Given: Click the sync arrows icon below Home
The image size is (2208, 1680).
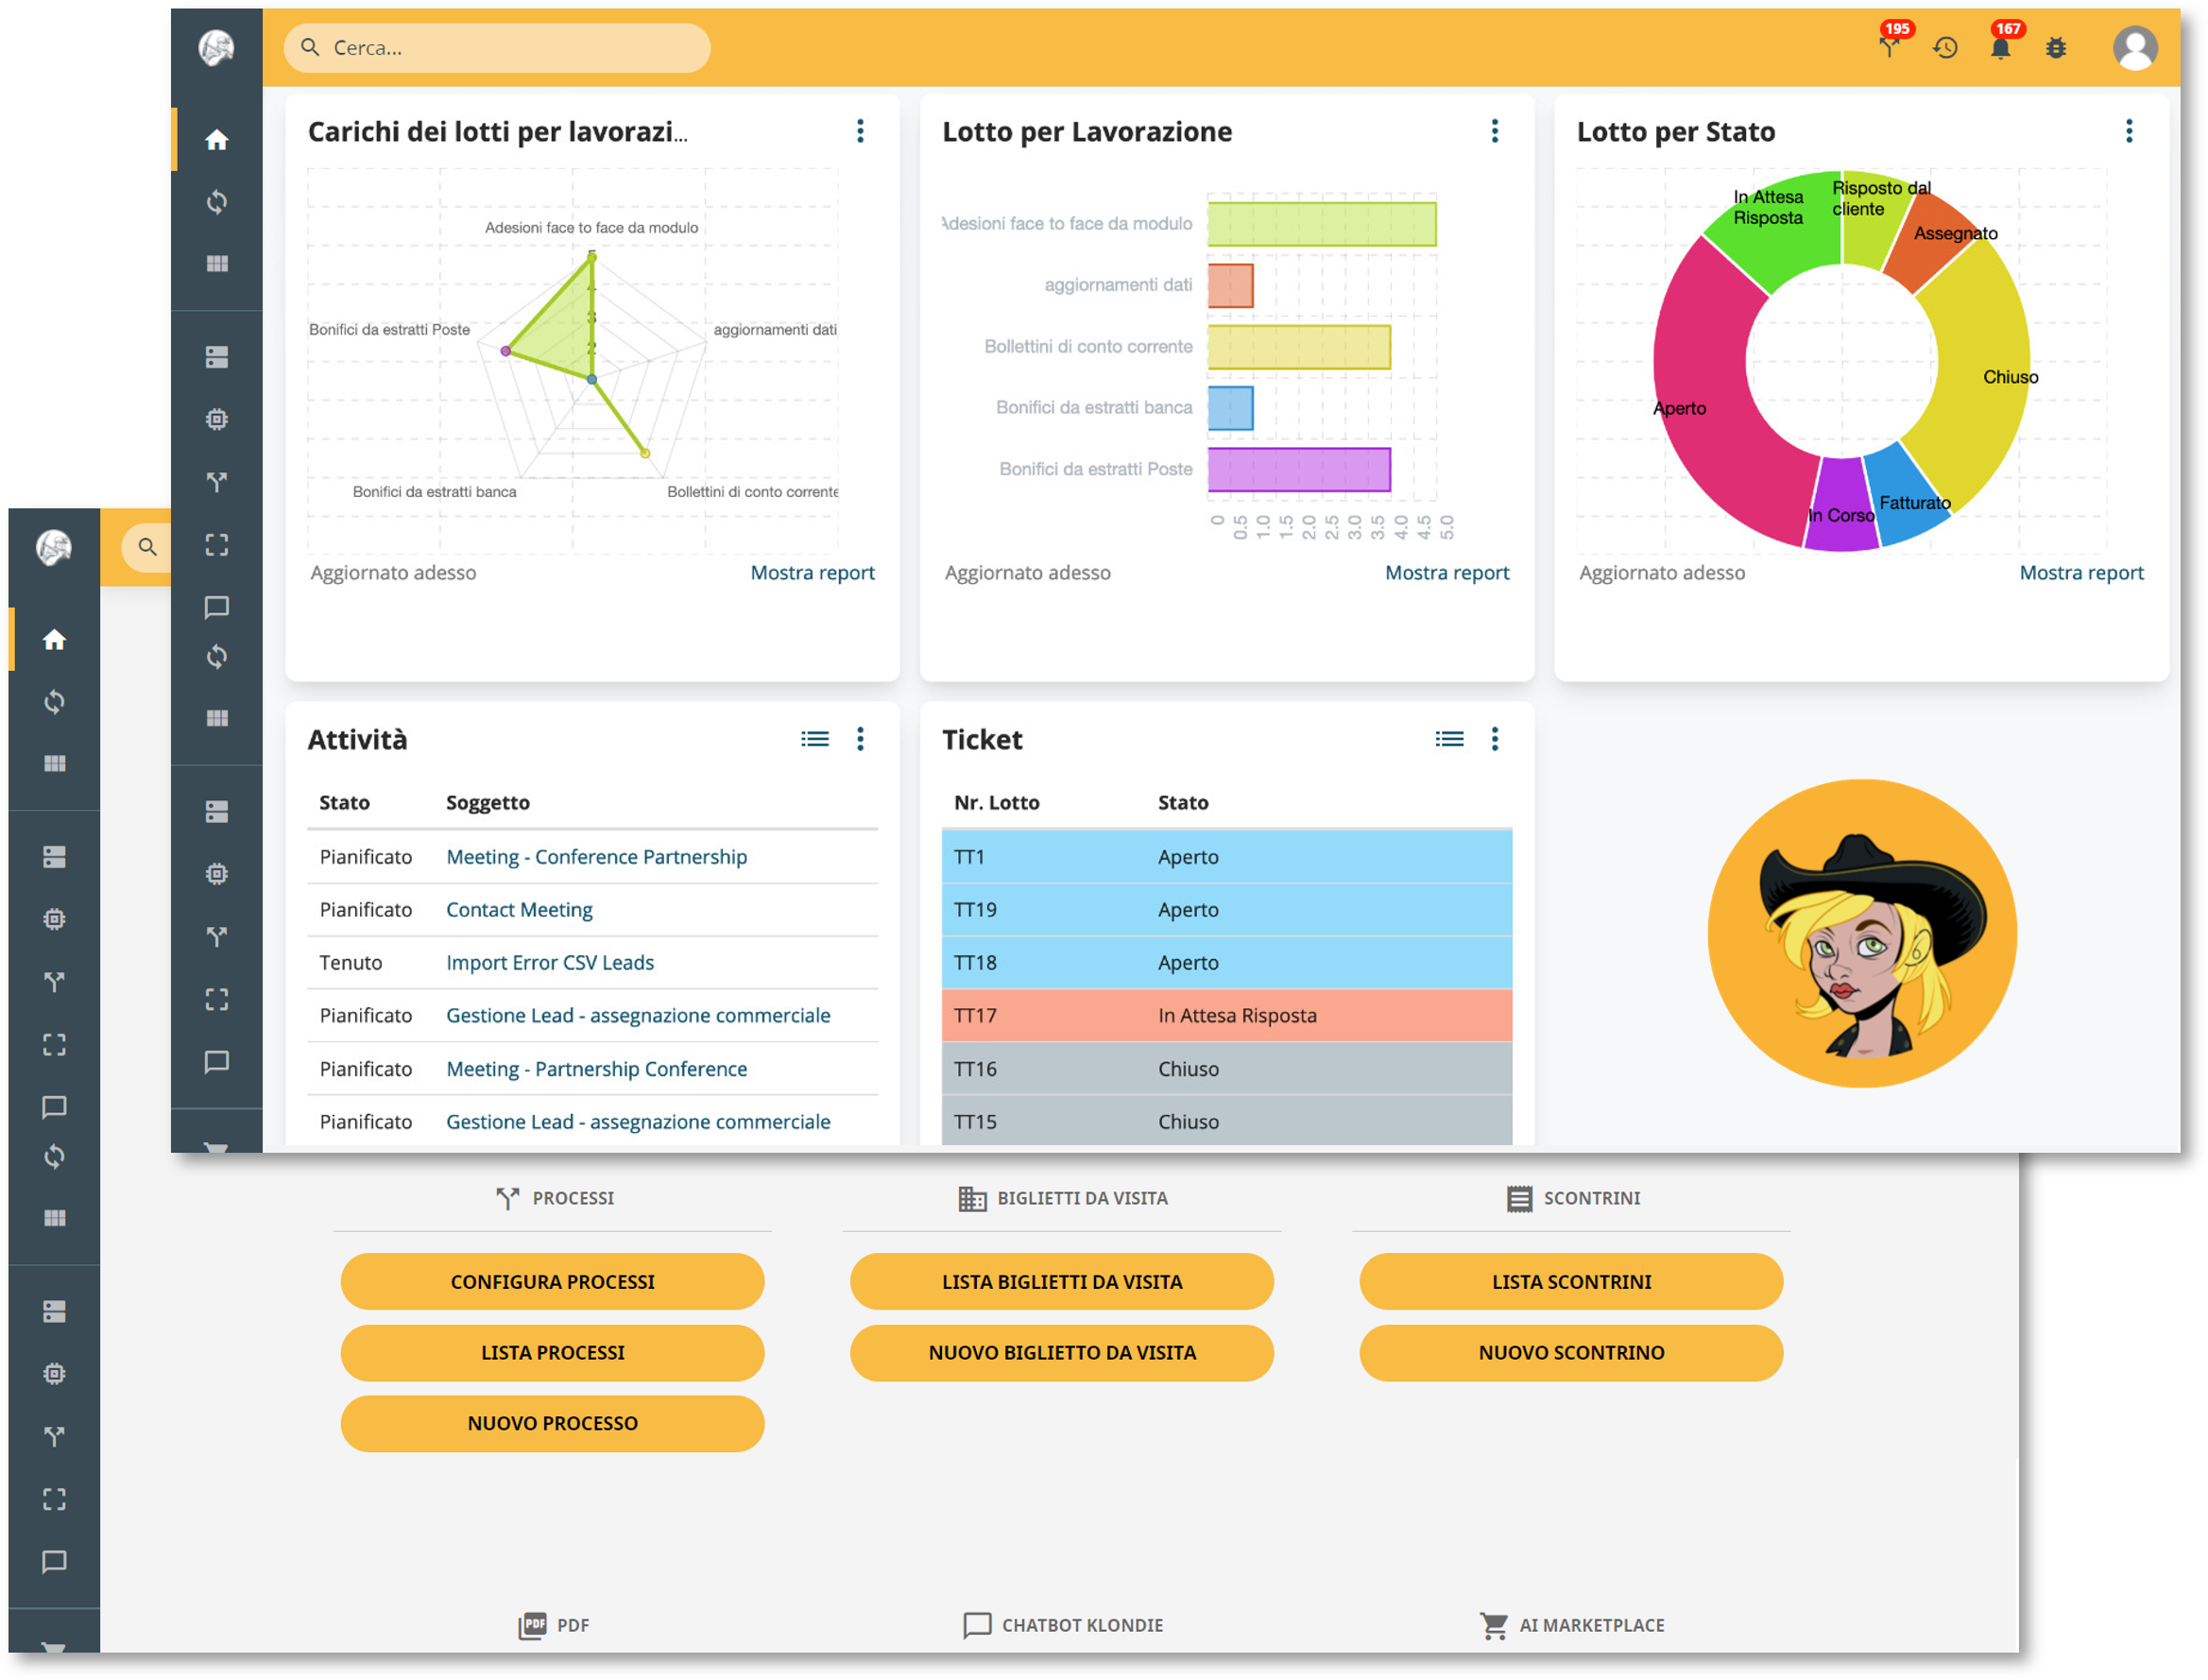Looking at the screenshot, I should pos(217,203).
